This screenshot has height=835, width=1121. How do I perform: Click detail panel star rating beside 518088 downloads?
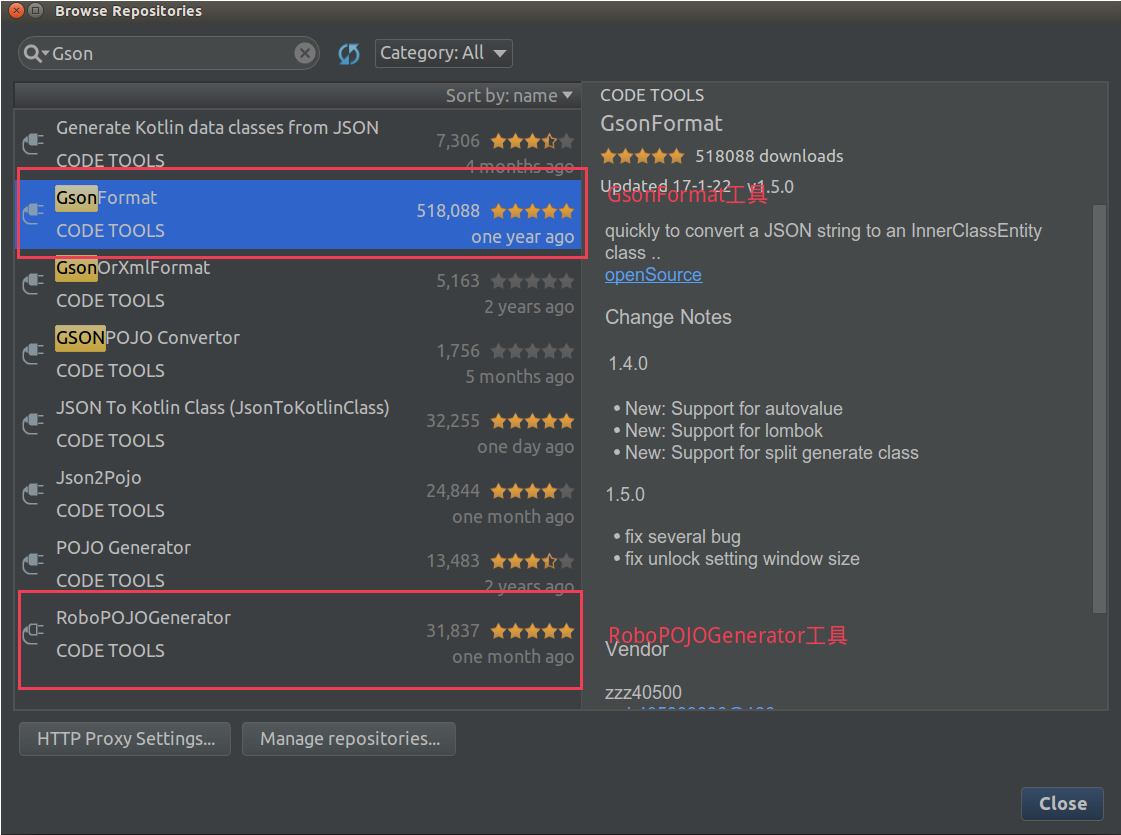coord(642,156)
